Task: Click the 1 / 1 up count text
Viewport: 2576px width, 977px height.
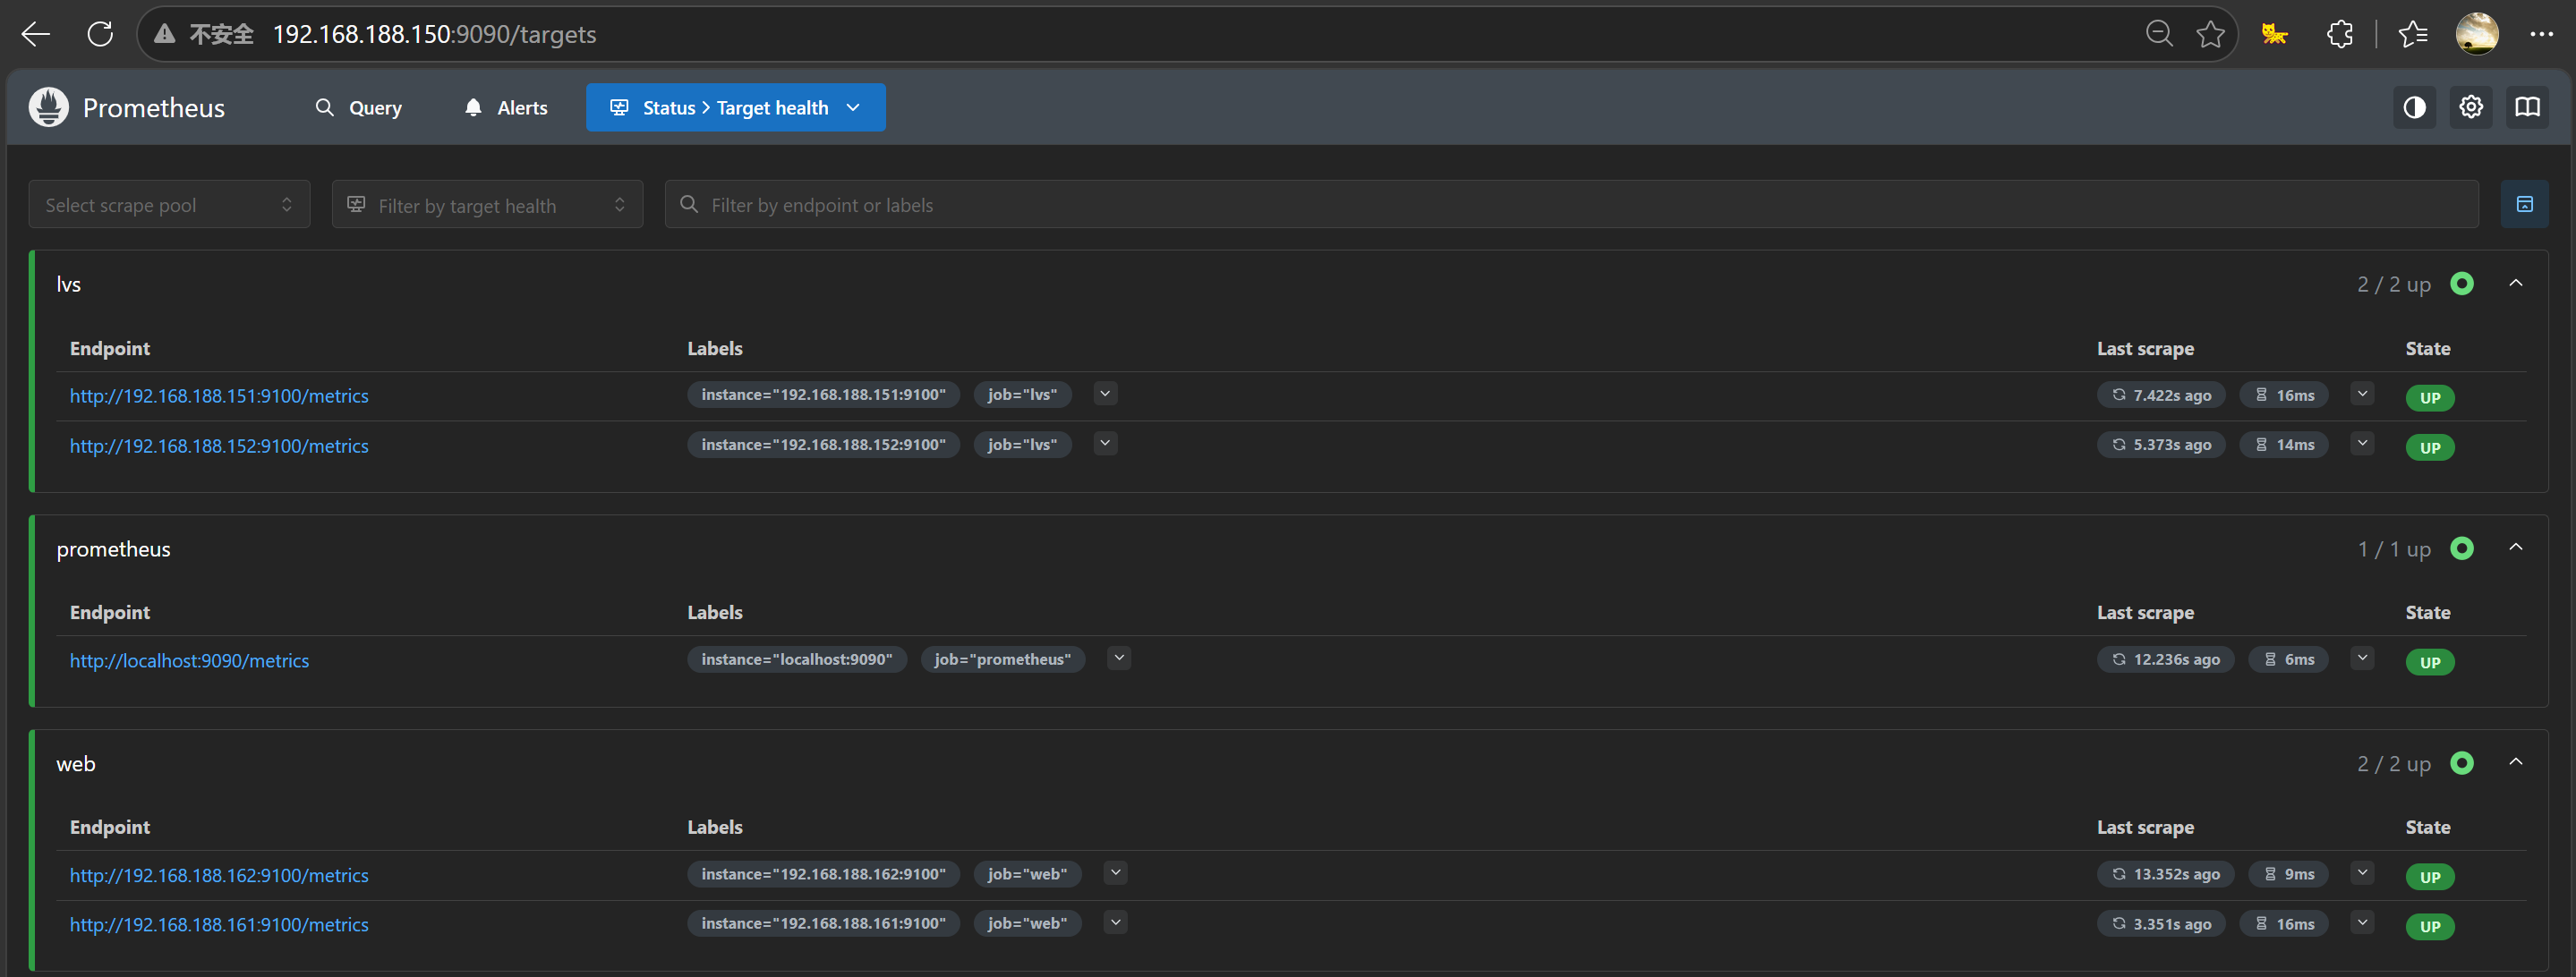Action: [x=2394, y=549]
